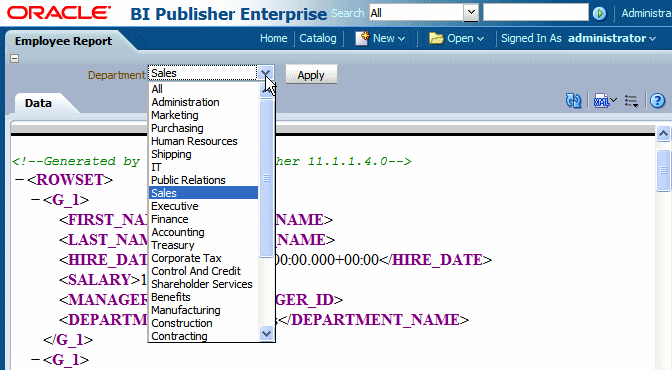Collapse the first G_1 XML node
This screenshot has height=370, width=672.
click(x=36, y=200)
